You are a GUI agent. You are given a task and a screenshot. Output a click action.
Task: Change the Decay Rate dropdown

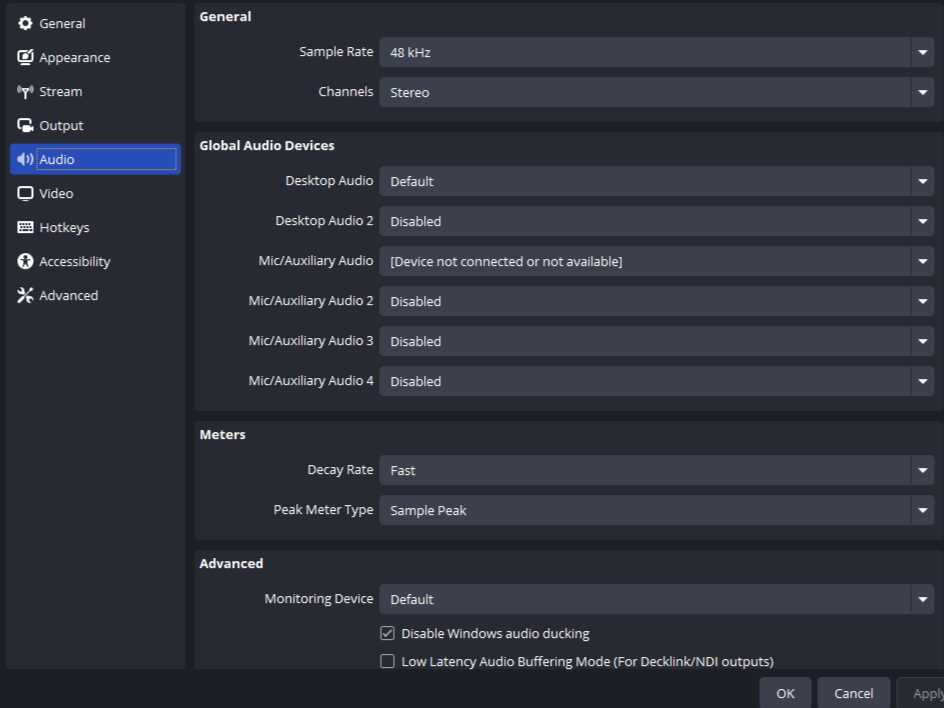pos(656,470)
